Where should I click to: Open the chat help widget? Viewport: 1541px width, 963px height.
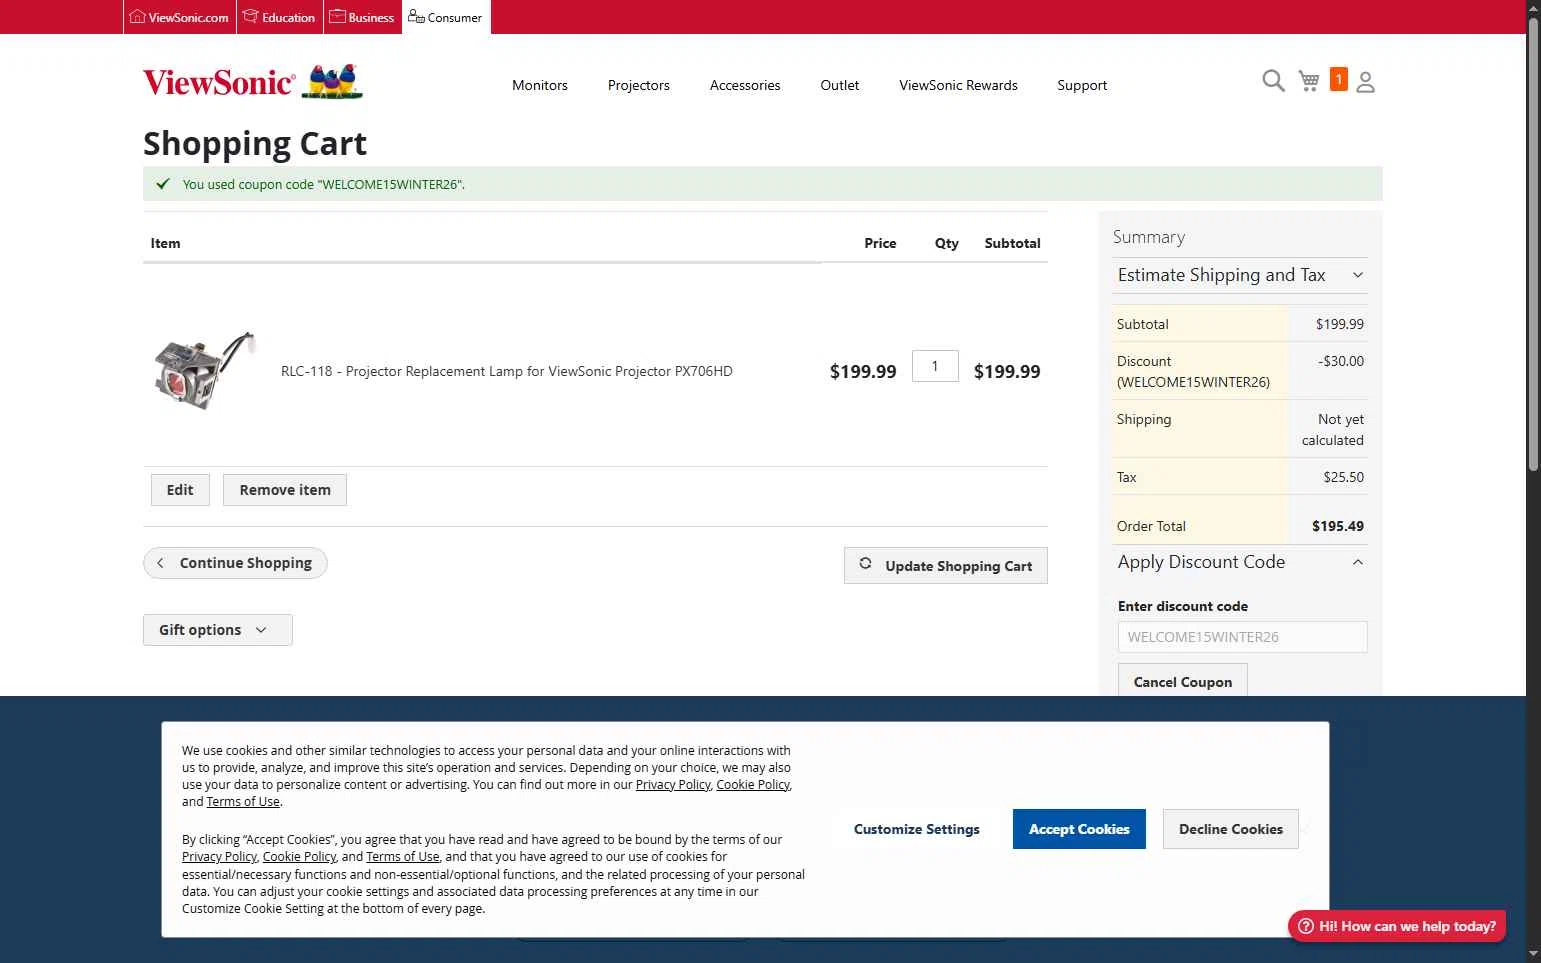point(1397,926)
